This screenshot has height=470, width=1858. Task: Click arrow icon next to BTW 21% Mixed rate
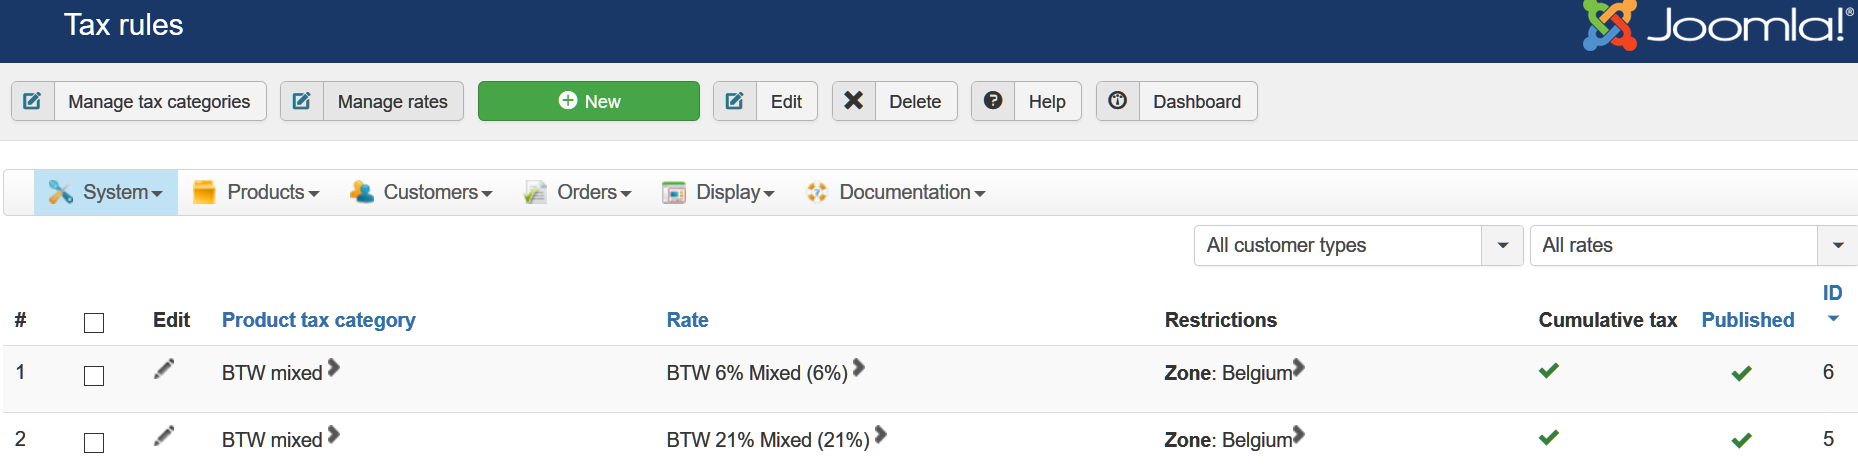881,435
